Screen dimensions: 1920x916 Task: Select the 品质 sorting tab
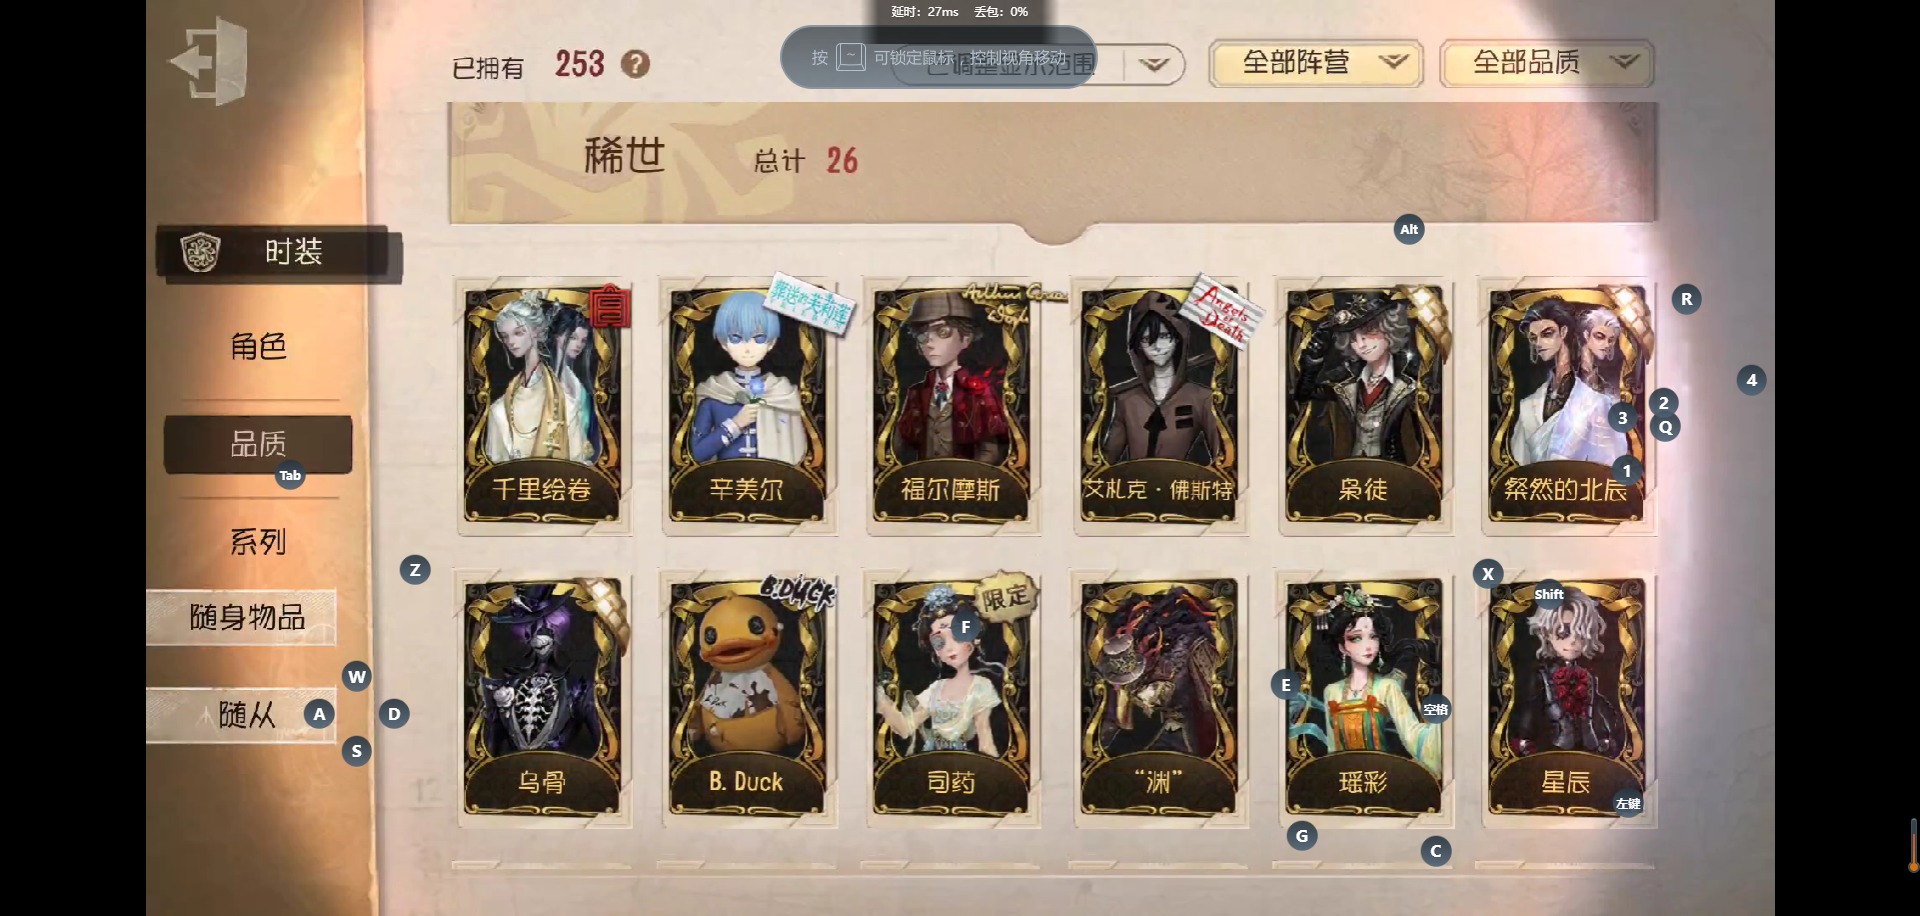pyautogui.click(x=258, y=444)
